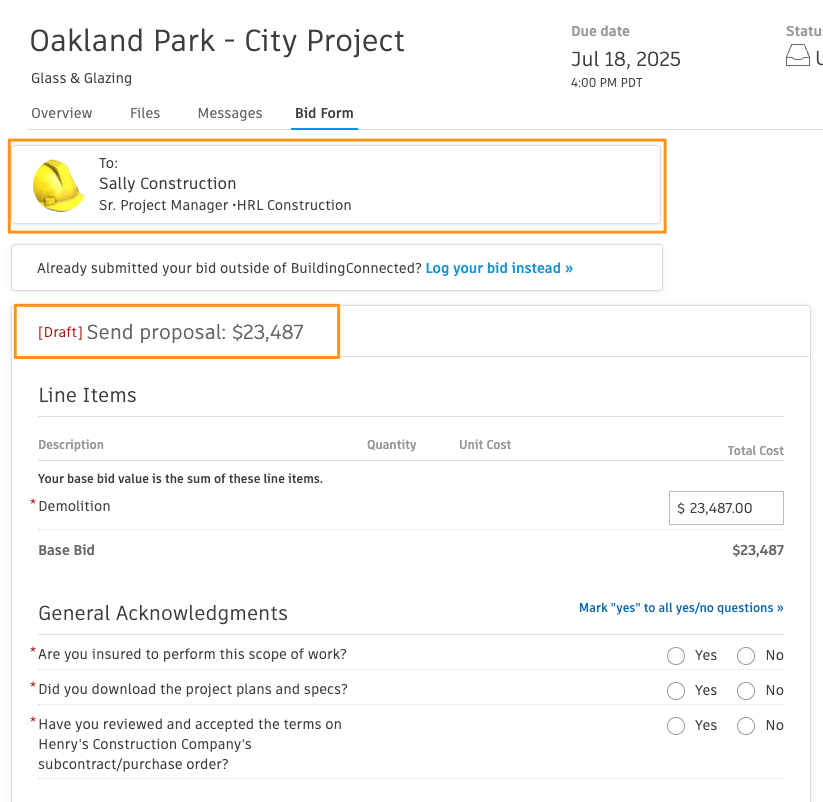Mark Yes for reviewed and accepted terms
This screenshot has height=802, width=823.
tap(676, 726)
